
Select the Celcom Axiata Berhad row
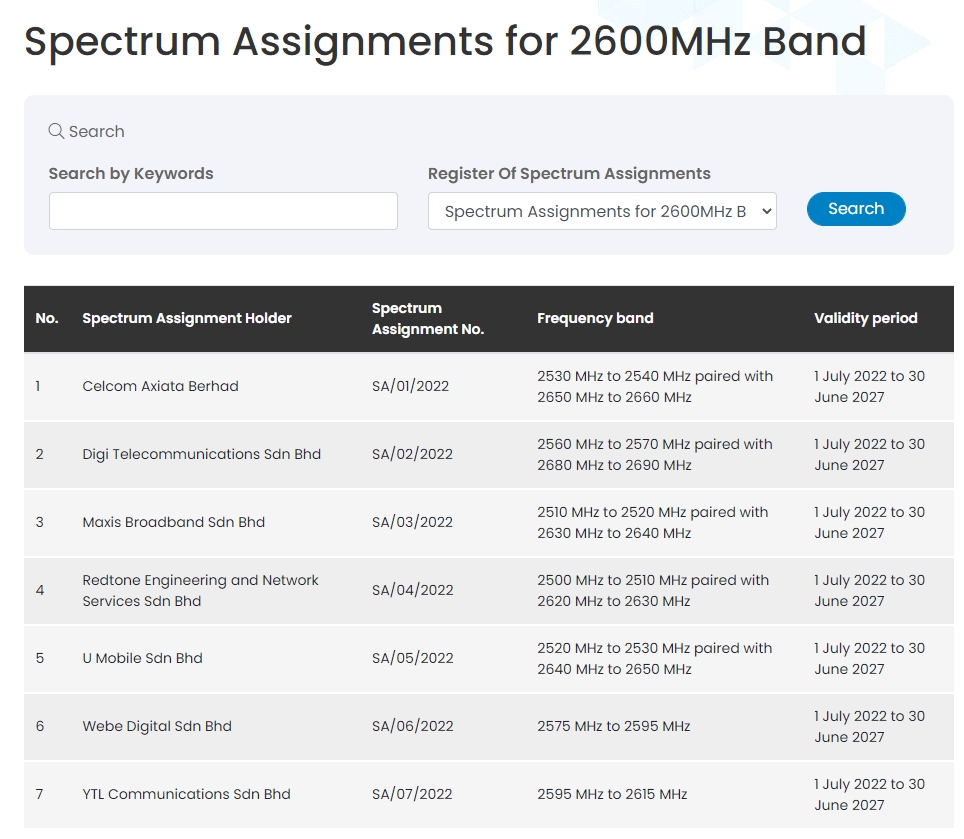pyautogui.click(x=160, y=386)
